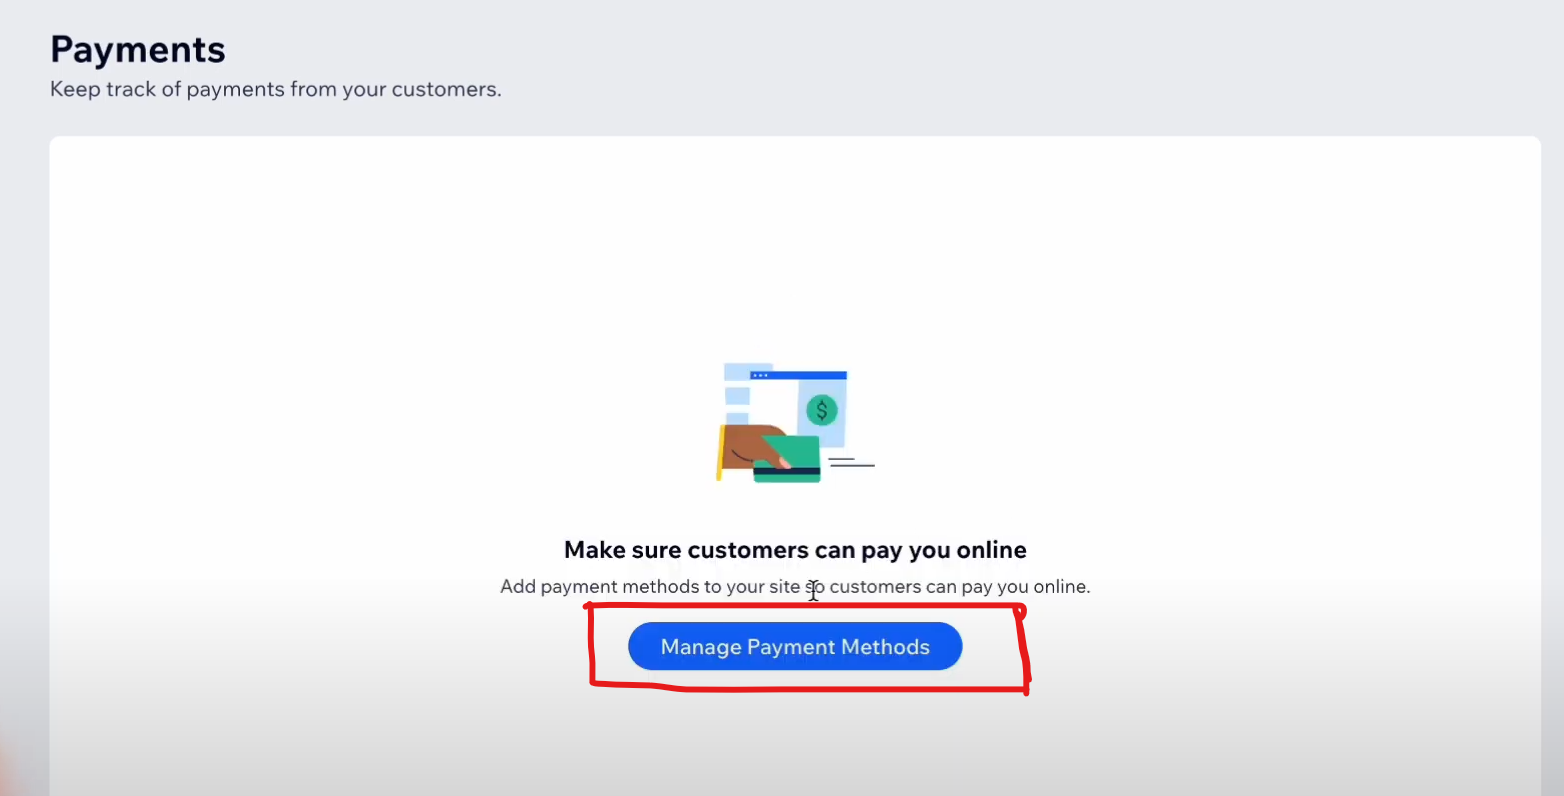Click the 'Add payment methods to your site' text

click(650, 586)
